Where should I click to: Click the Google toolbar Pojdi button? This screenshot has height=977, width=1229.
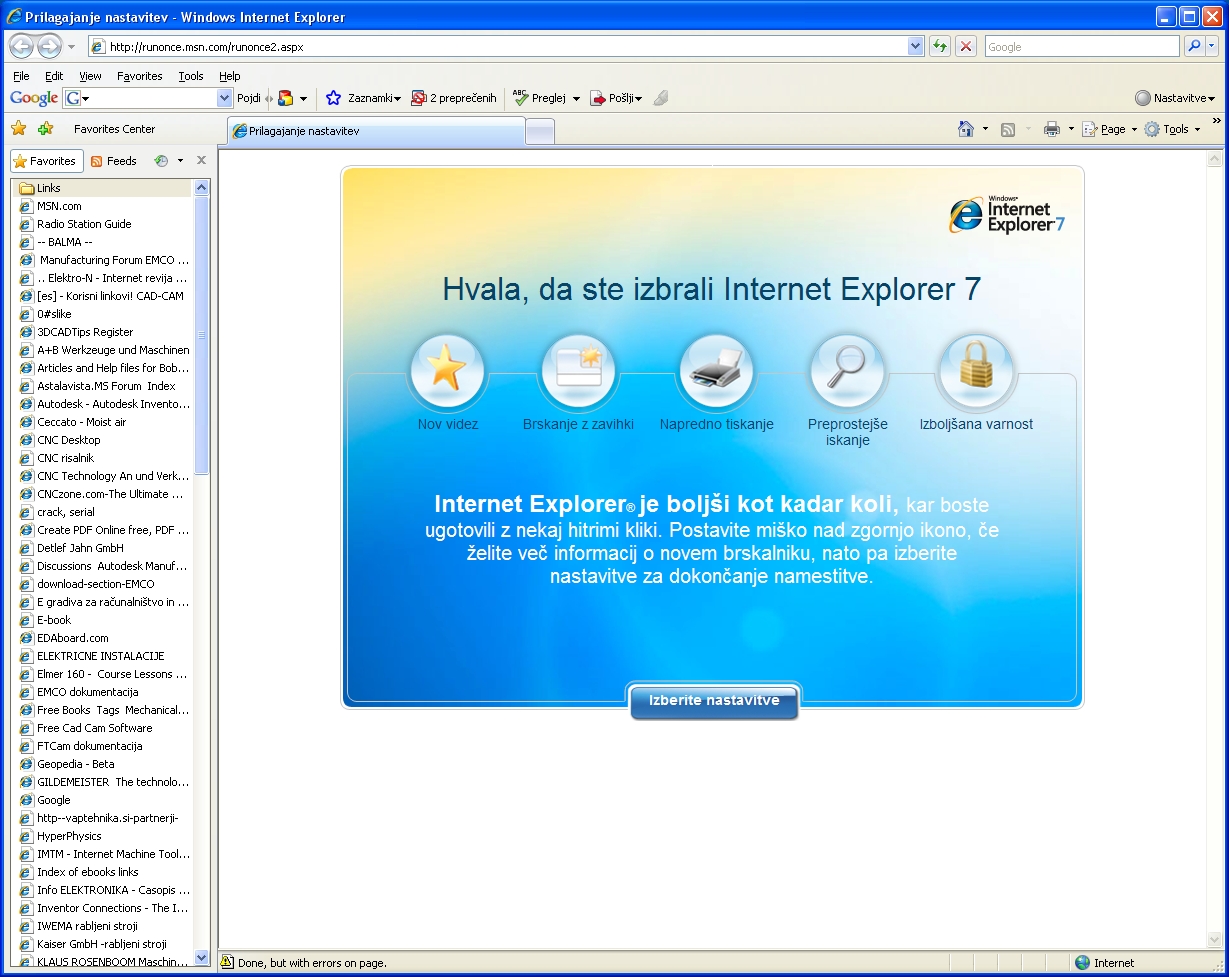coord(248,98)
